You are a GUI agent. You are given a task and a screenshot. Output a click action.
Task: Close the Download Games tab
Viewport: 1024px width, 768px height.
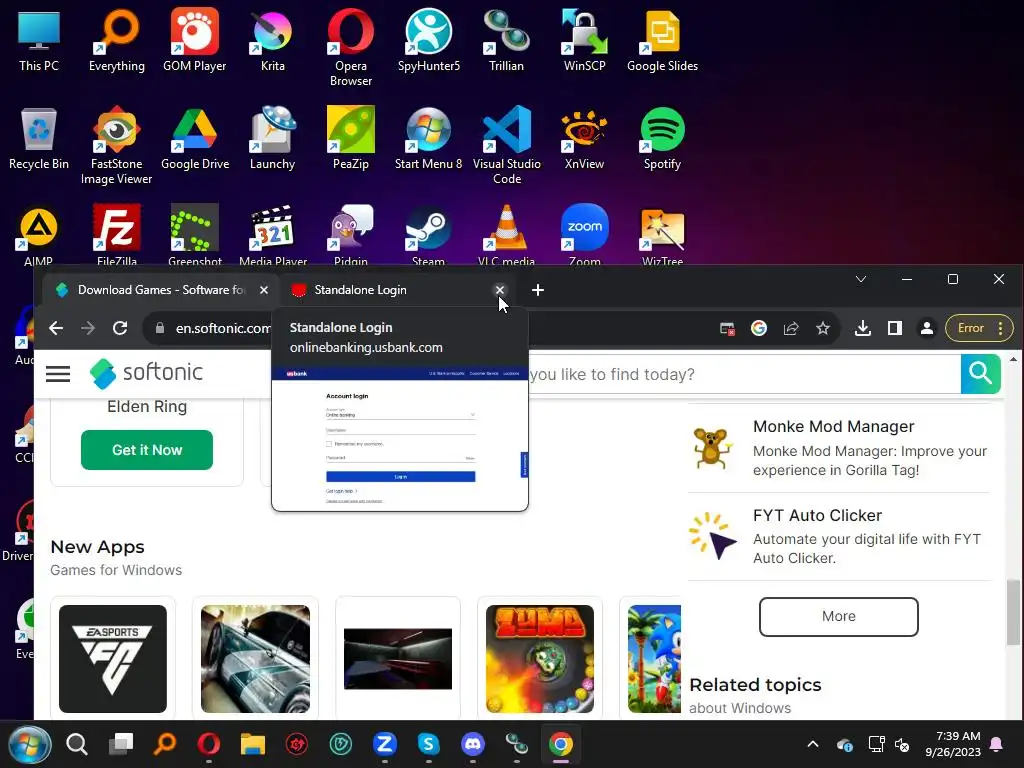(x=264, y=290)
